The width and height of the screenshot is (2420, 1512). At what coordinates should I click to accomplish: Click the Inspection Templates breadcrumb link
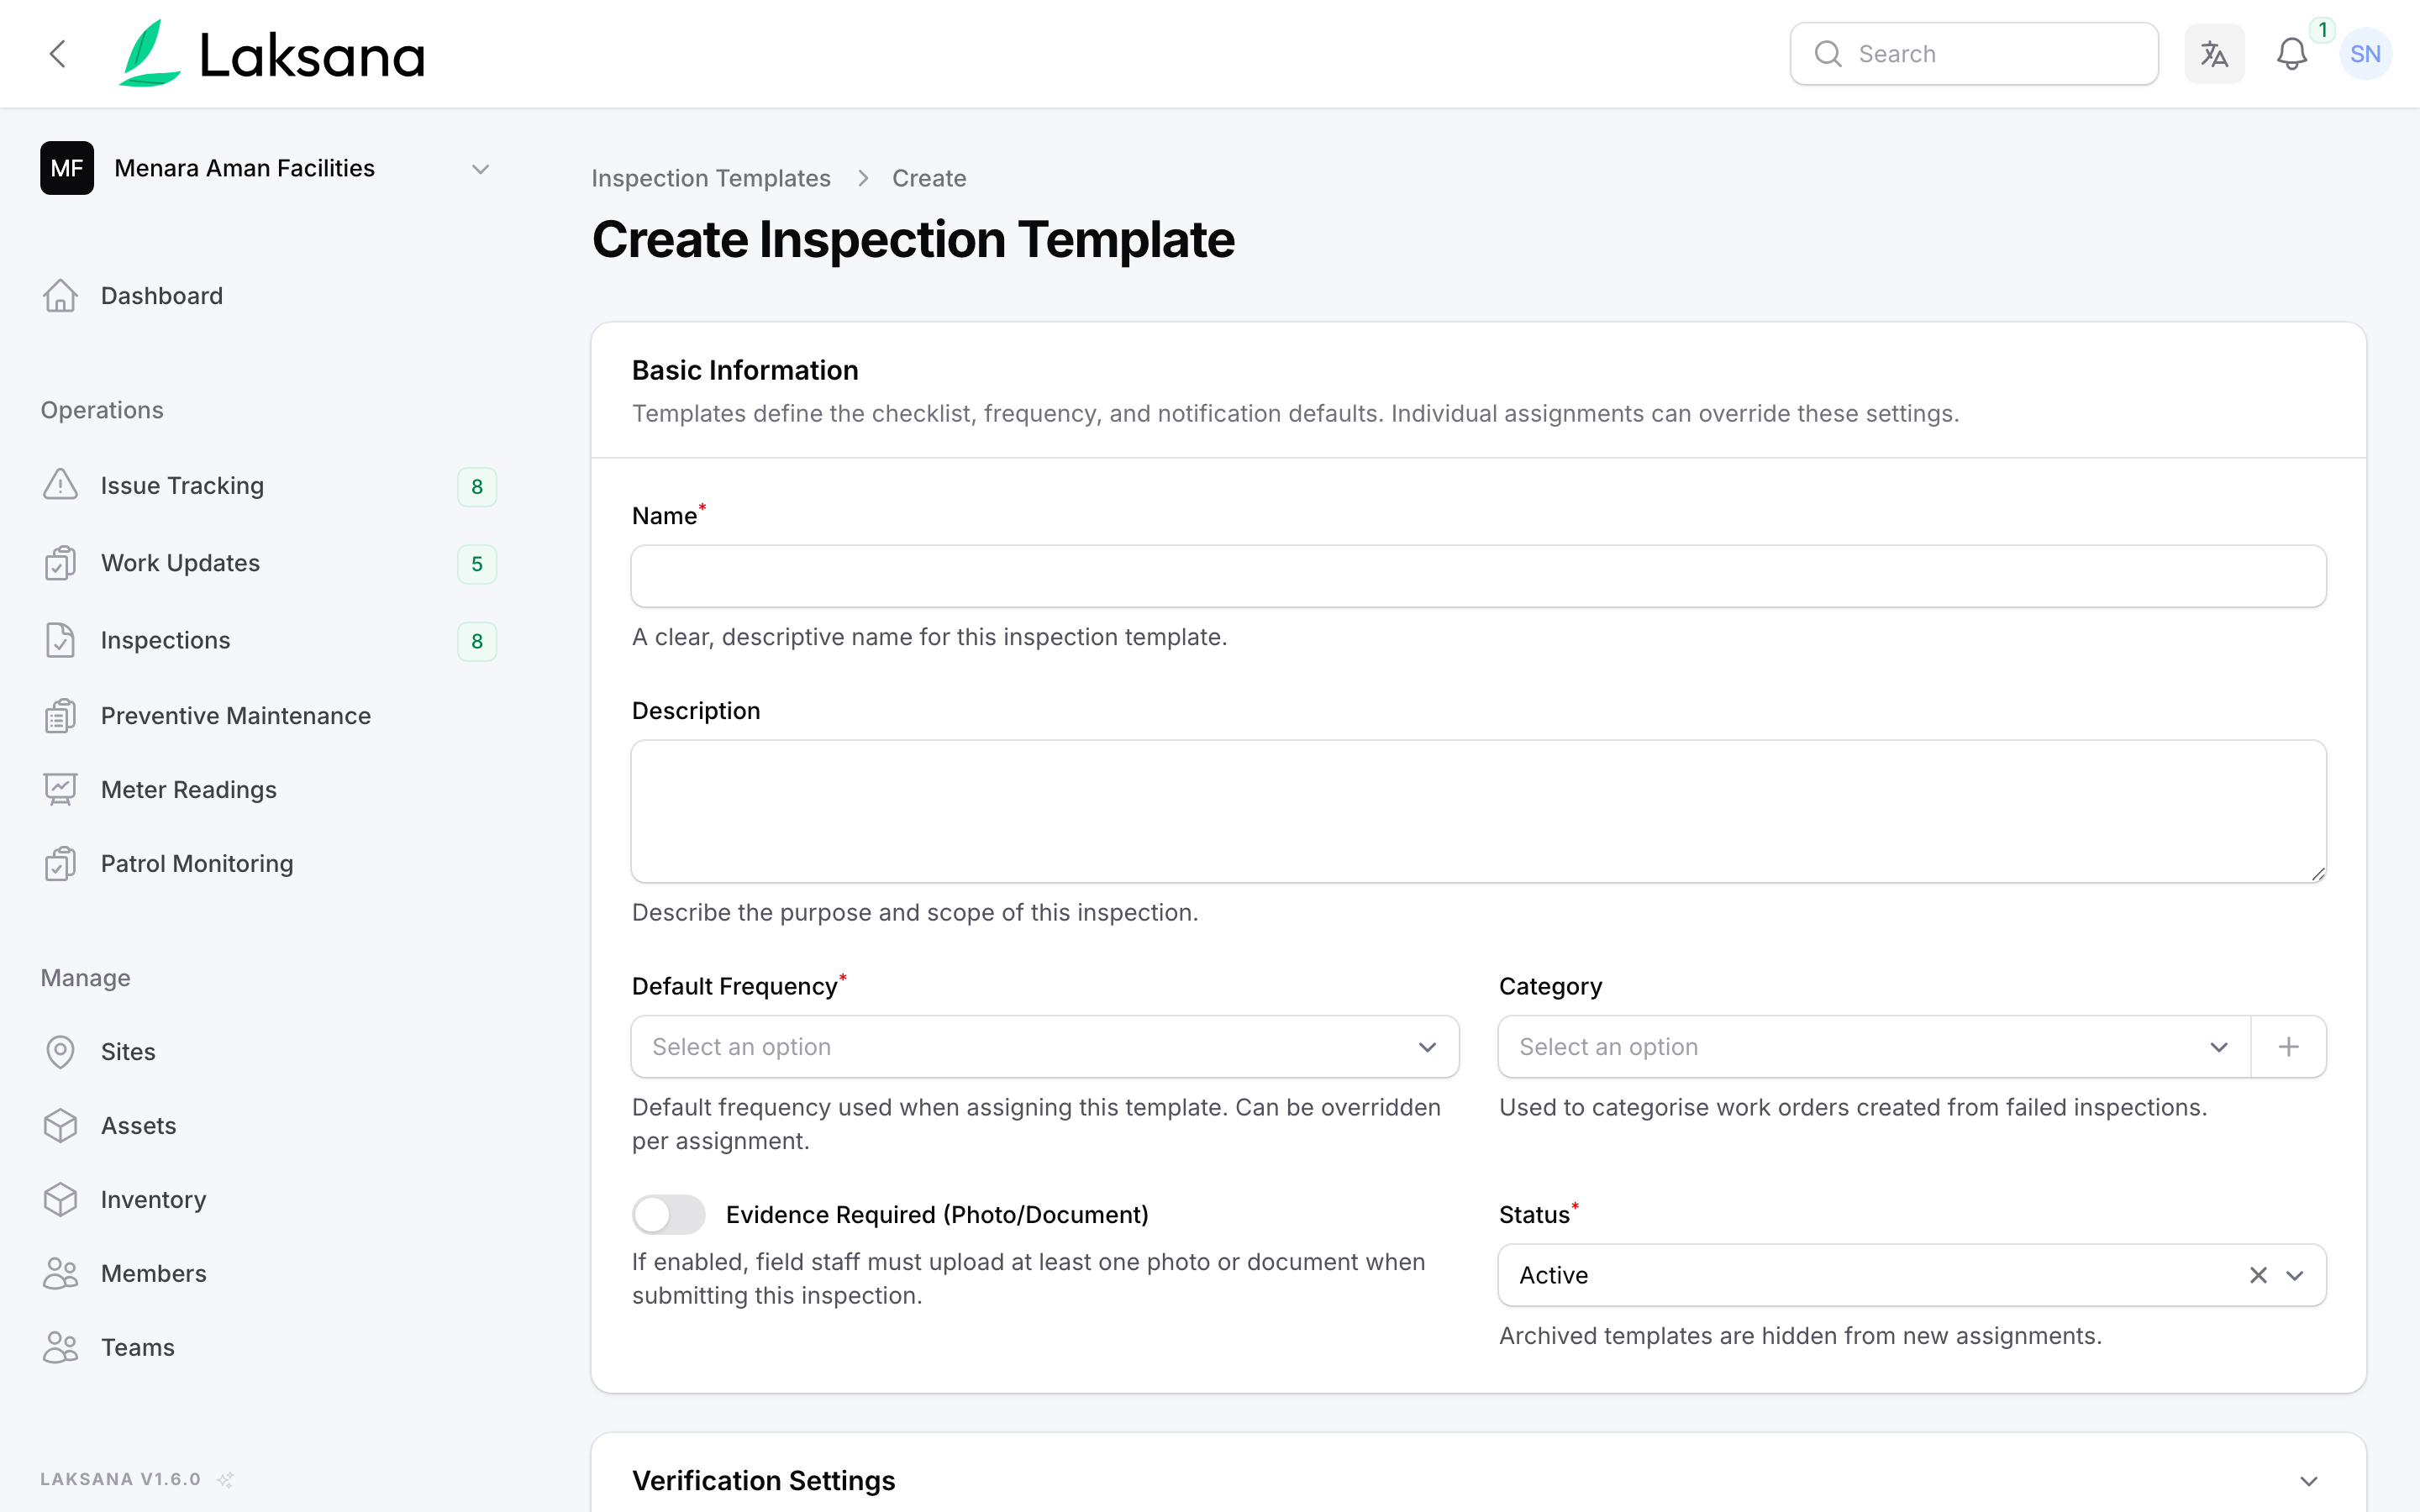coord(711,178)
